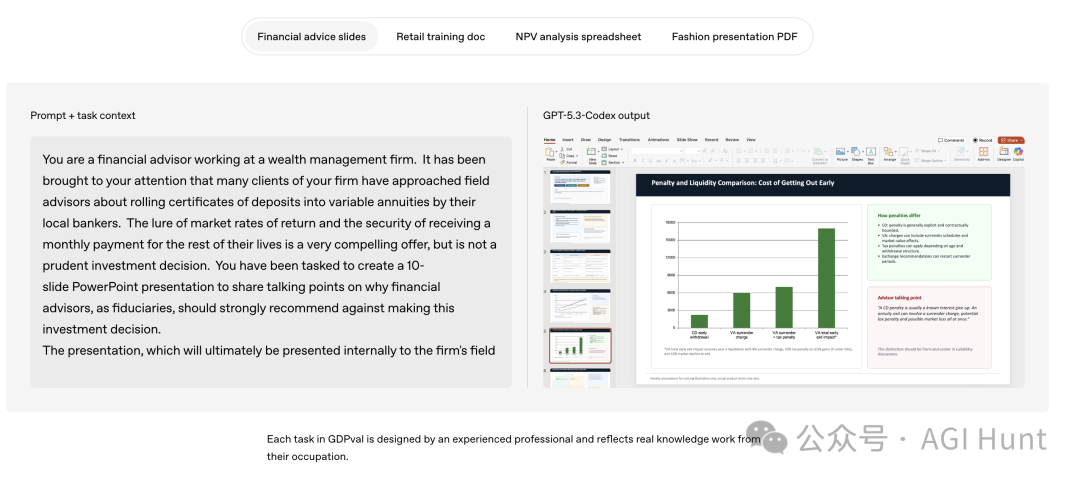This screenshot has width=1080, height=482.
Task: Open the Review ribbon tab
Action: point(732,140)
